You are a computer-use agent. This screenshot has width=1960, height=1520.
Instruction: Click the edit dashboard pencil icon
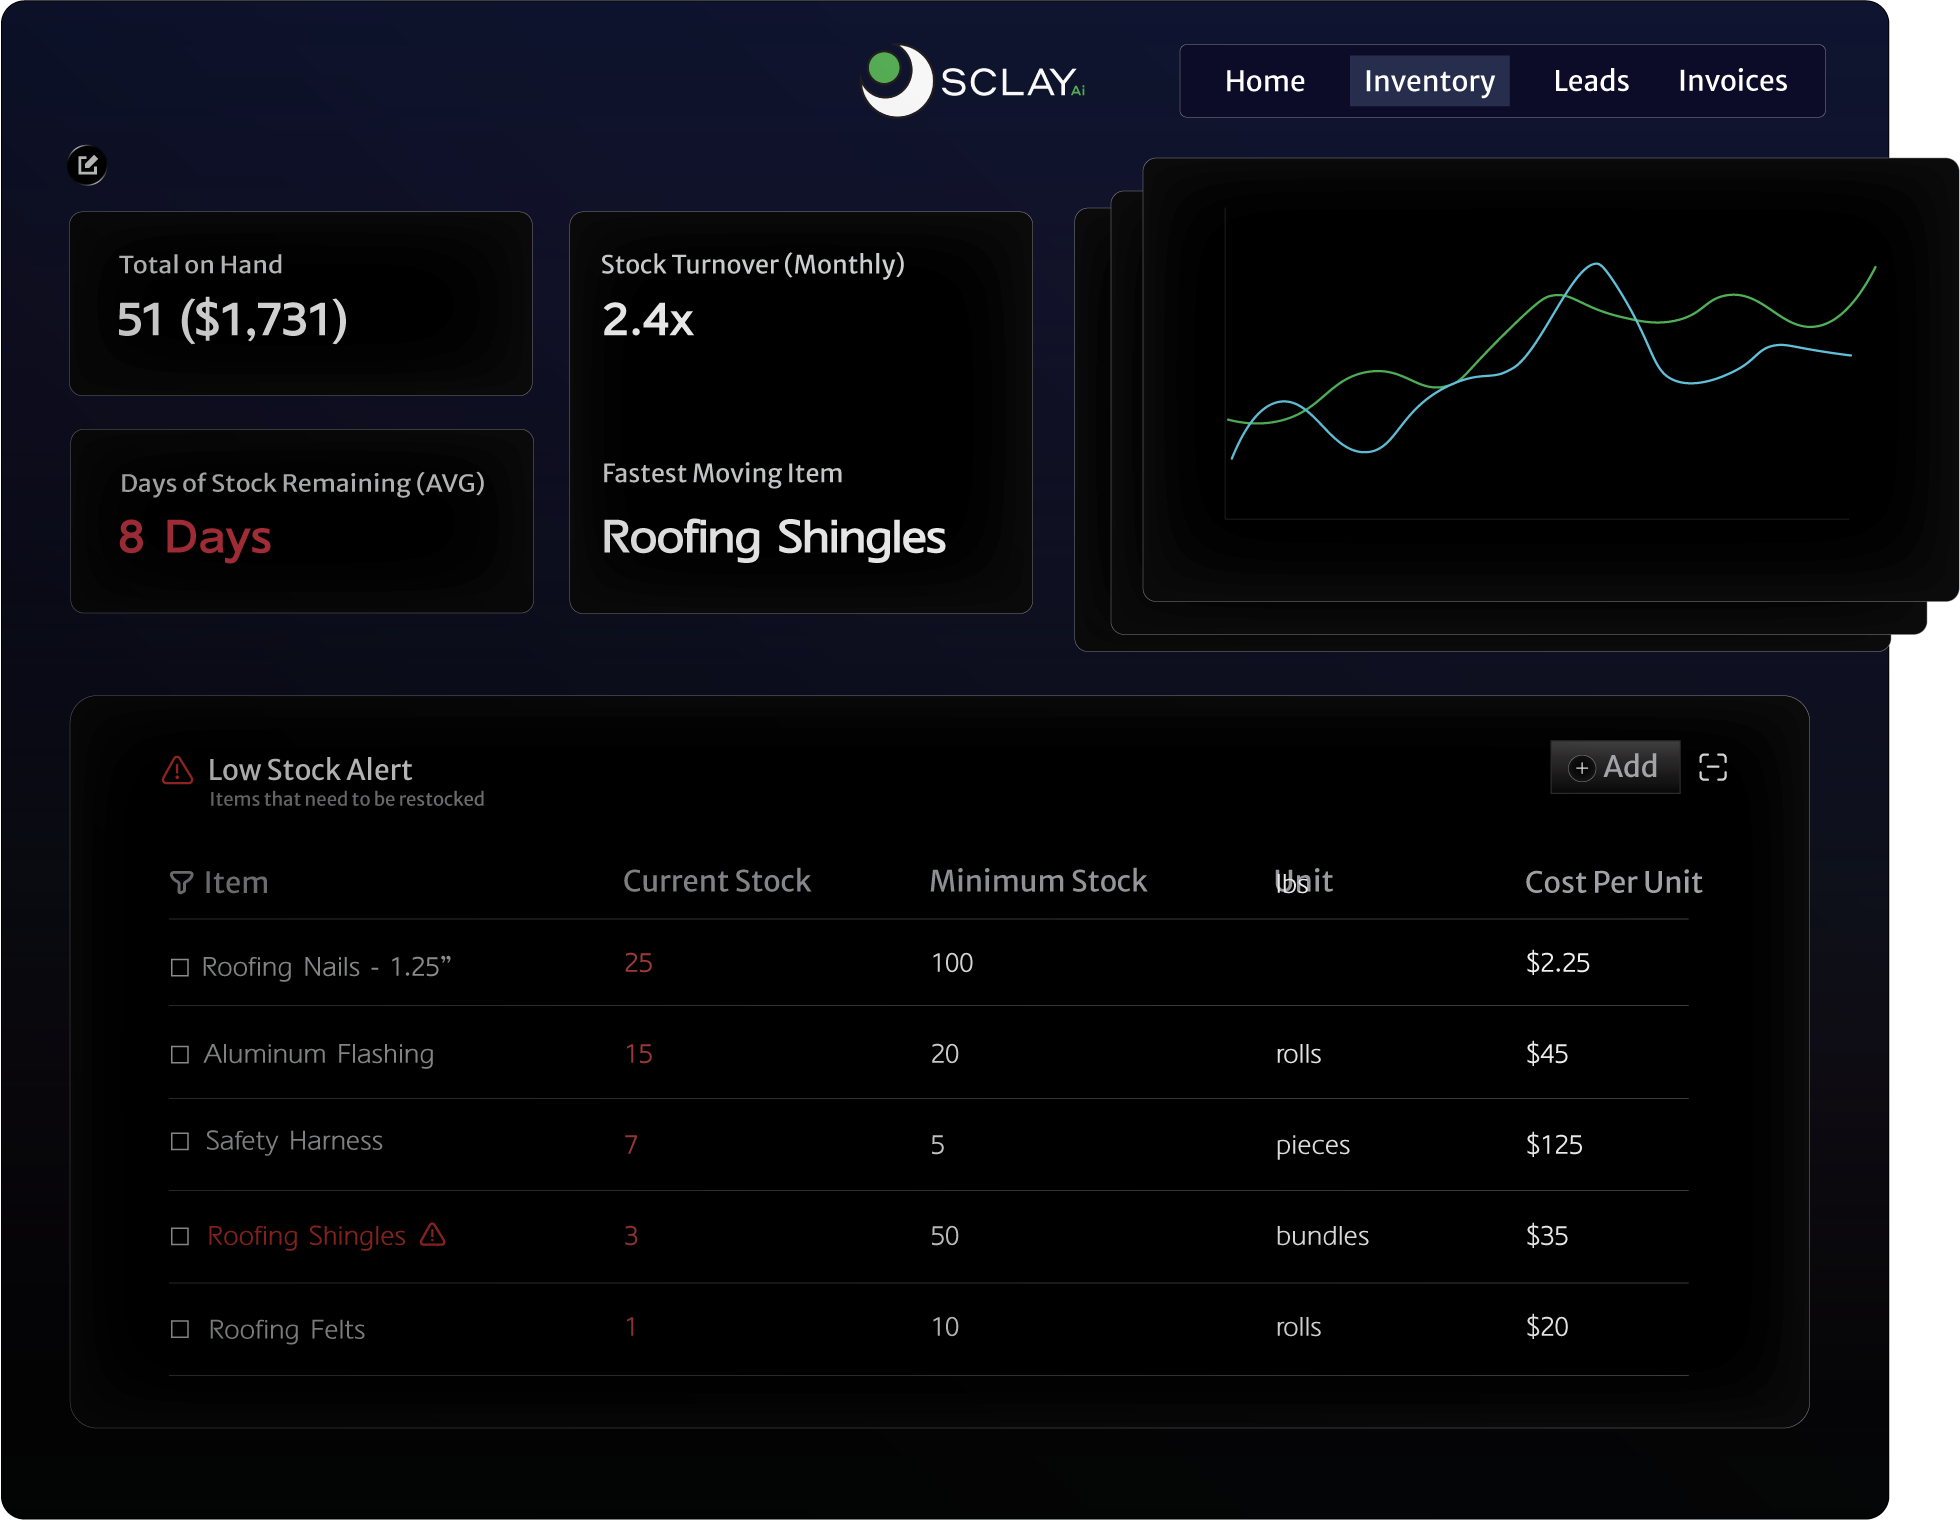click(88, 165)
